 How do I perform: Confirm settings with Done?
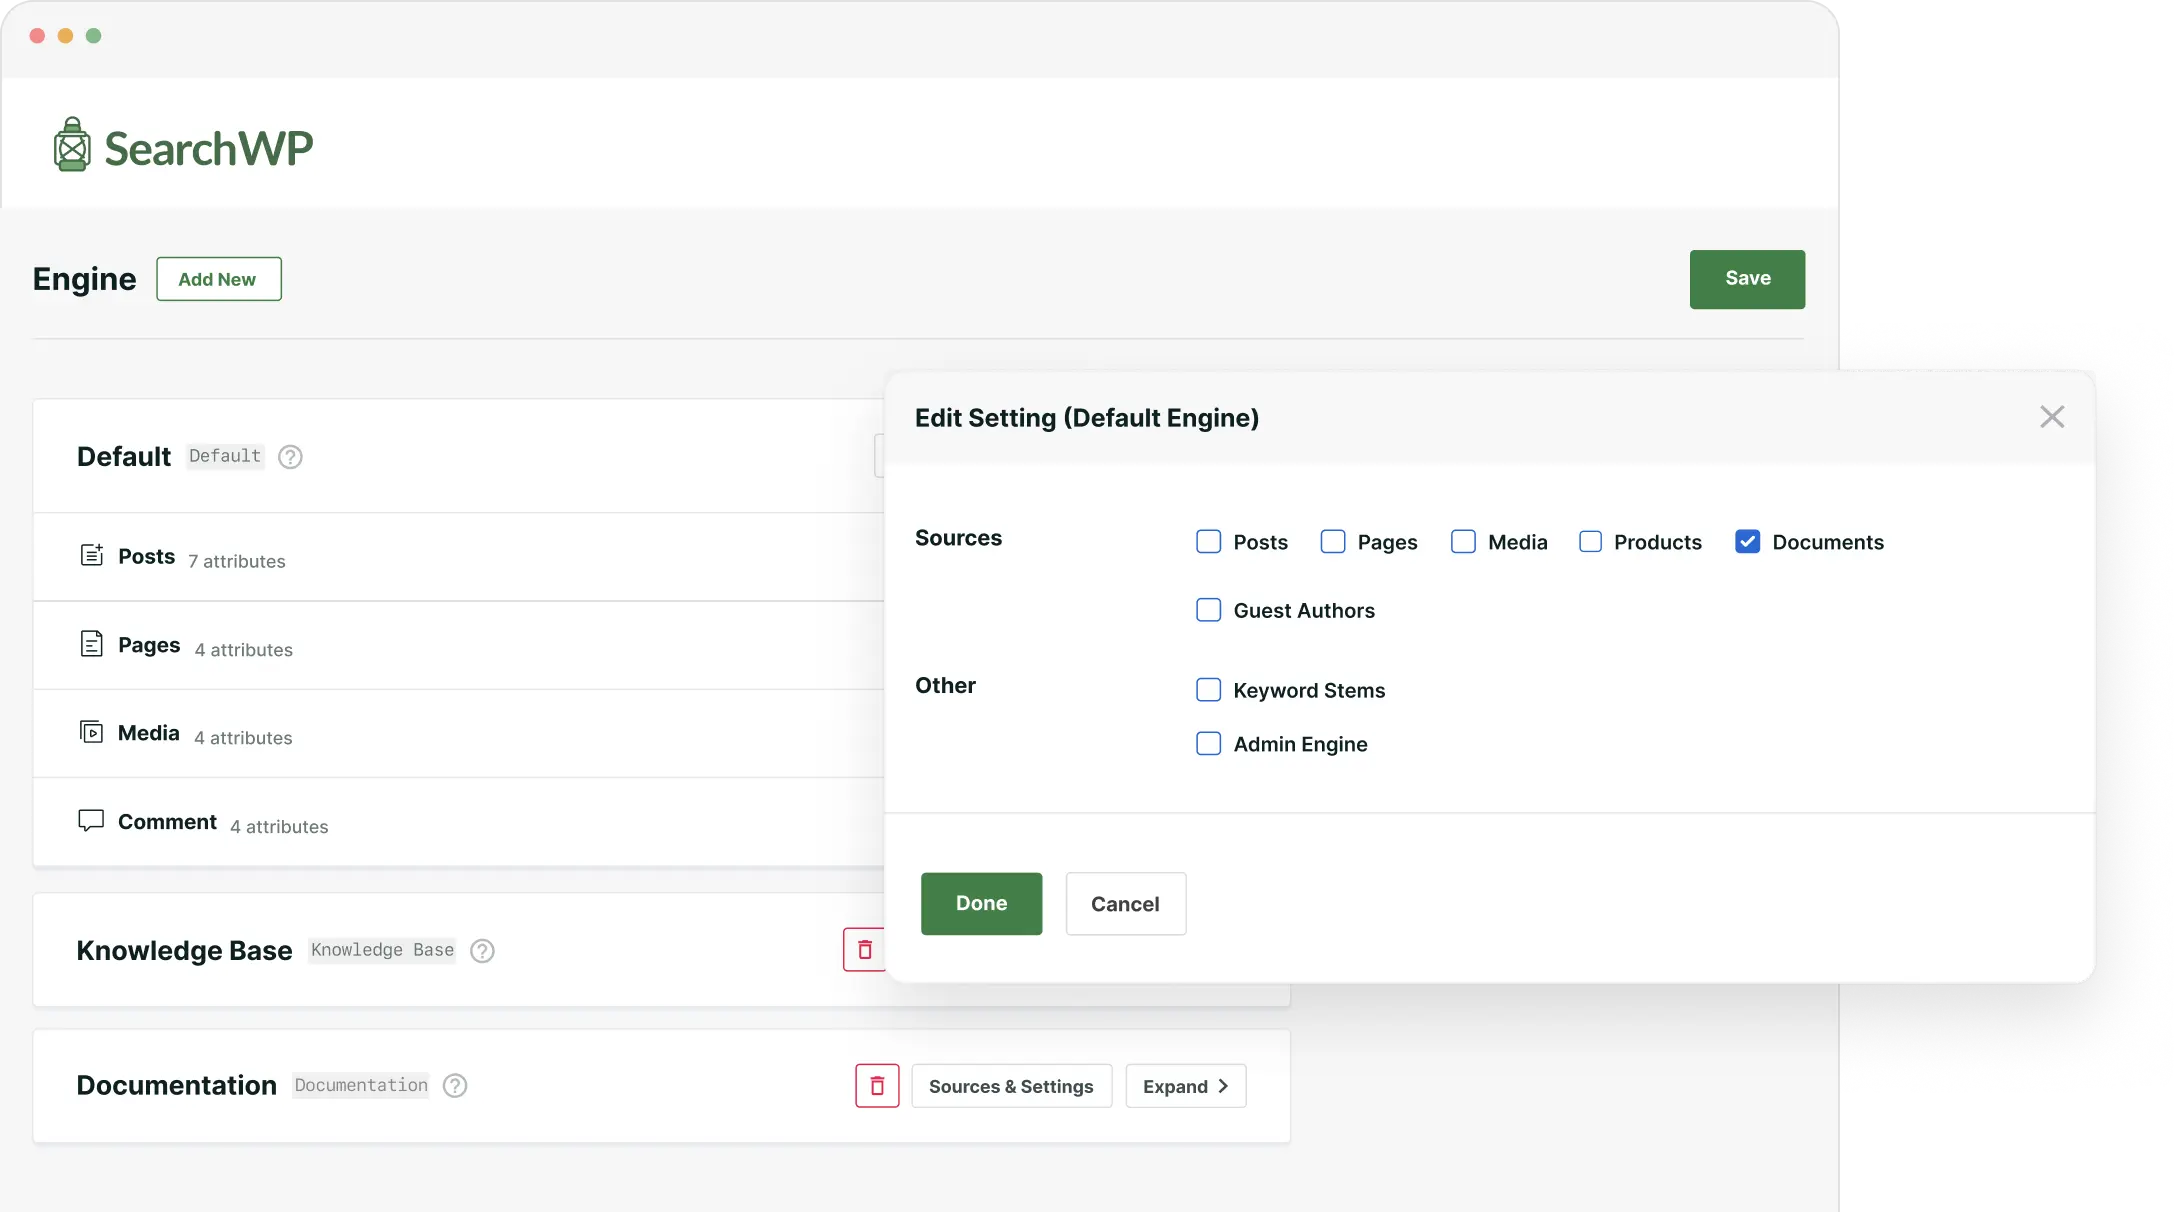(981, 903)
